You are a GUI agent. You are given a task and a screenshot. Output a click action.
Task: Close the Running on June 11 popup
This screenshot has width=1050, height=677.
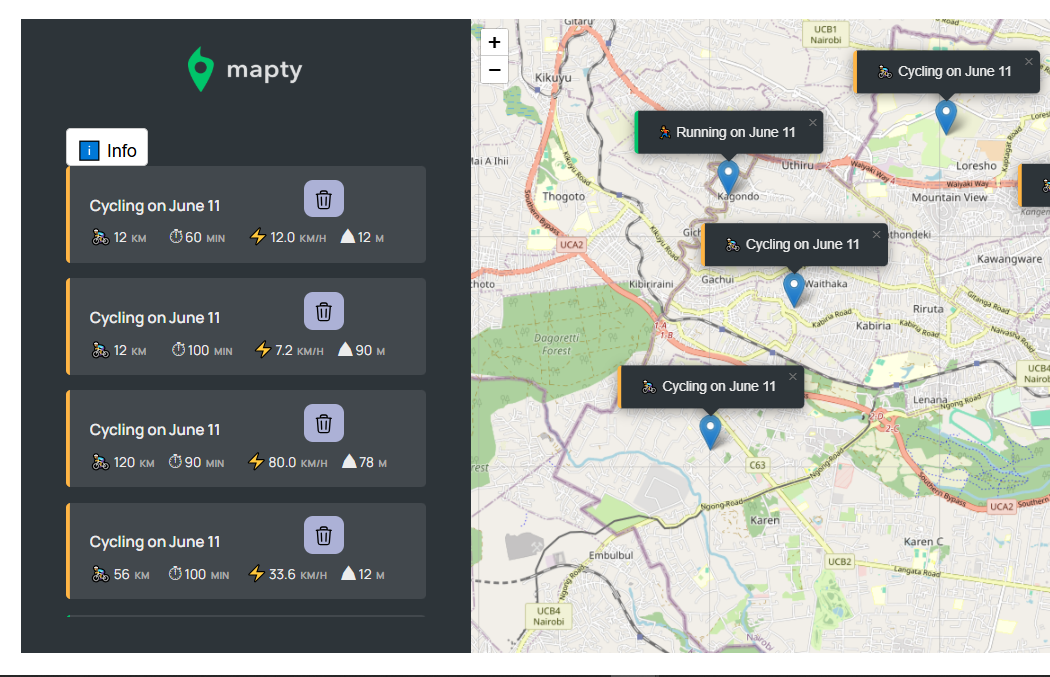point(813,123)
